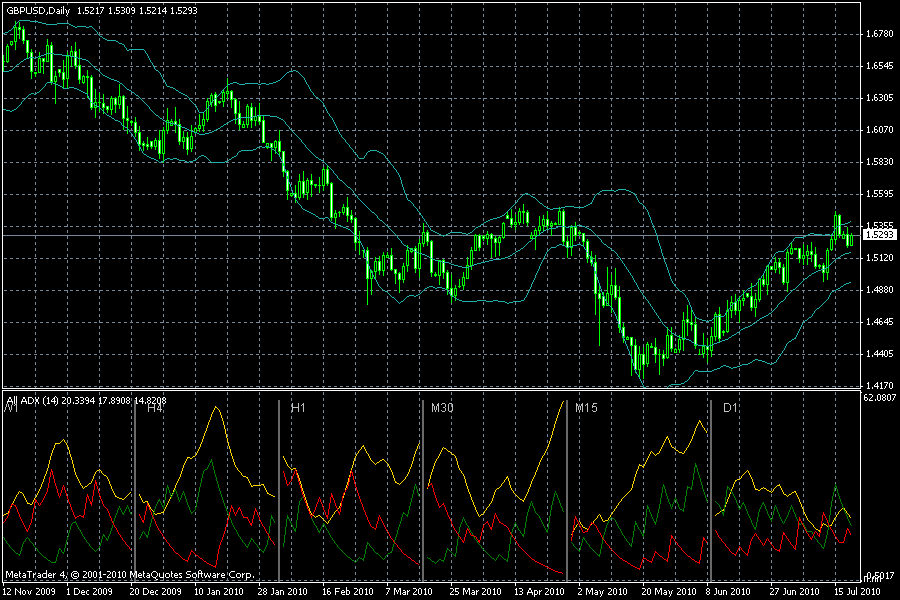The height and width of the screenshot is (600, 900).
Task: Select the ADX value 14.8208
Action: (150, 401)
